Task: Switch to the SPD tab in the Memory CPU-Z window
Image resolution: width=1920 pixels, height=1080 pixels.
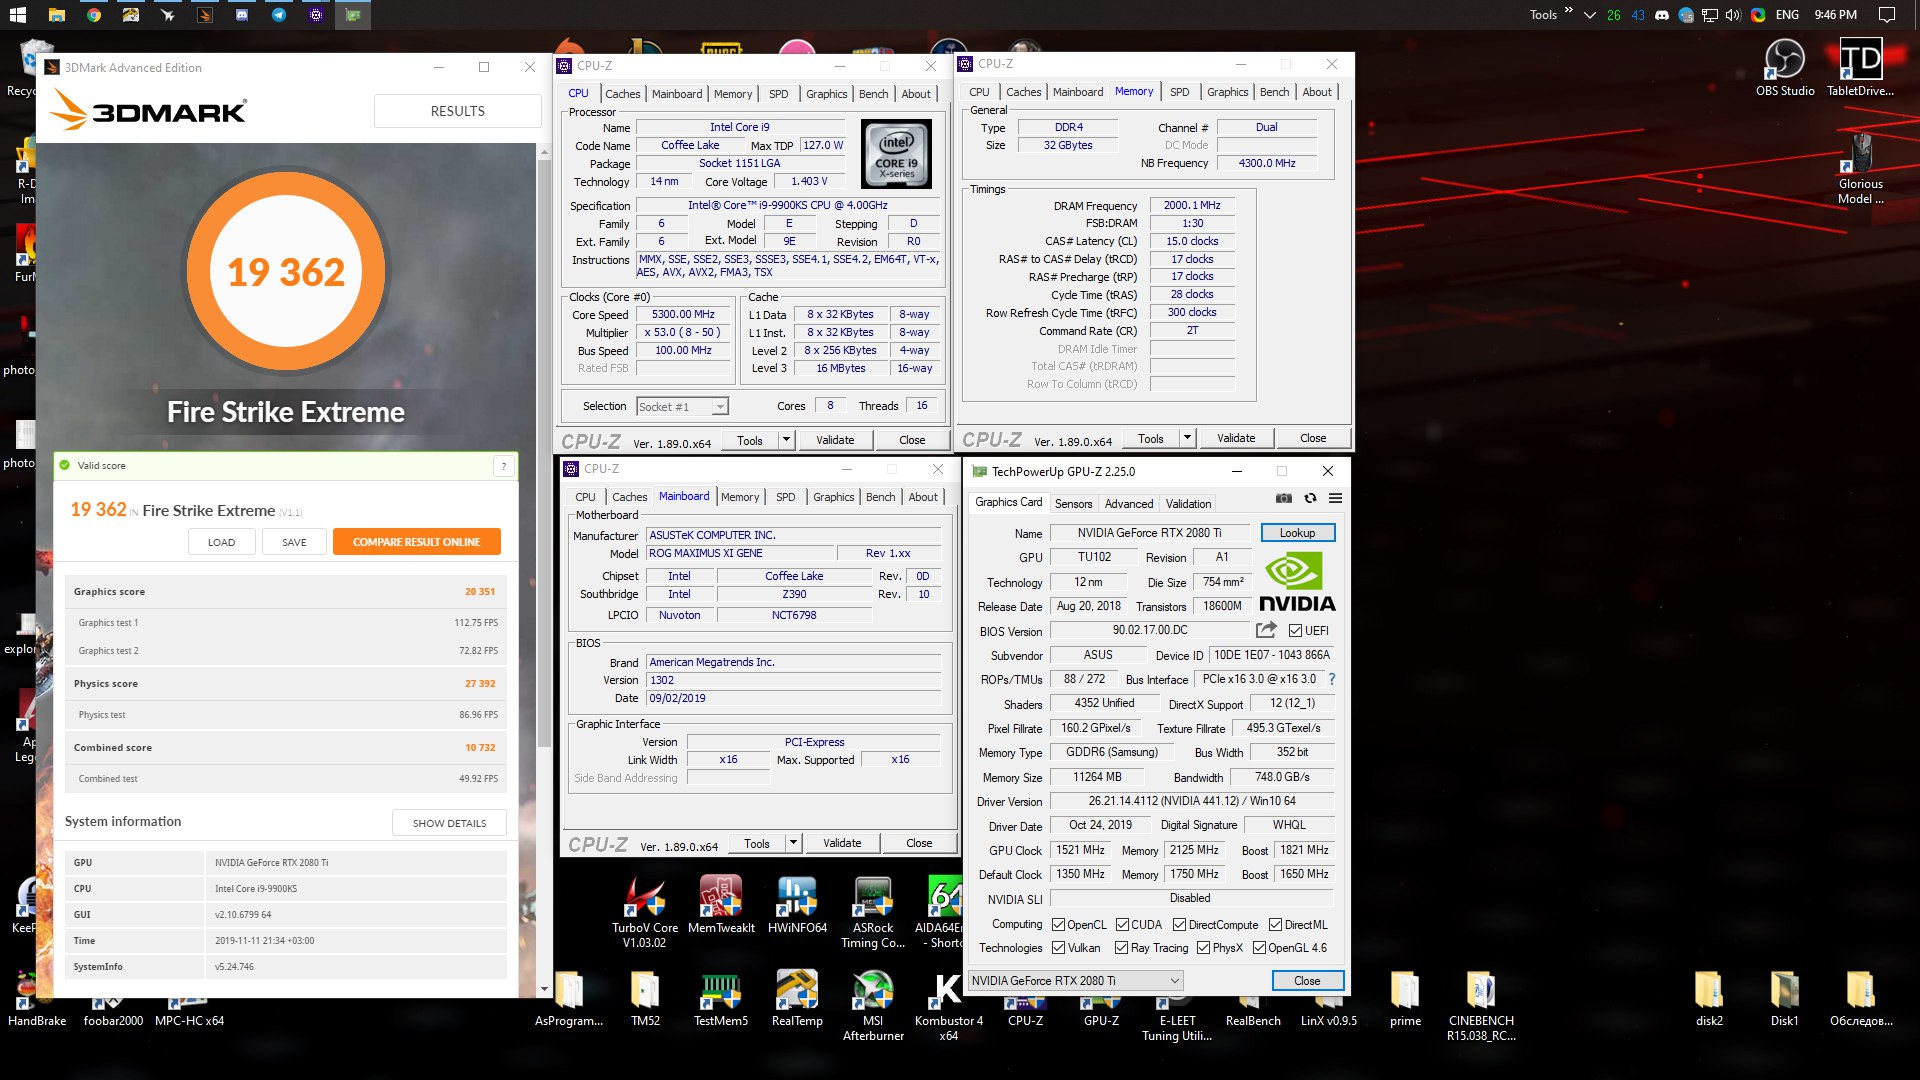Action: click(x=1179, y=92)
